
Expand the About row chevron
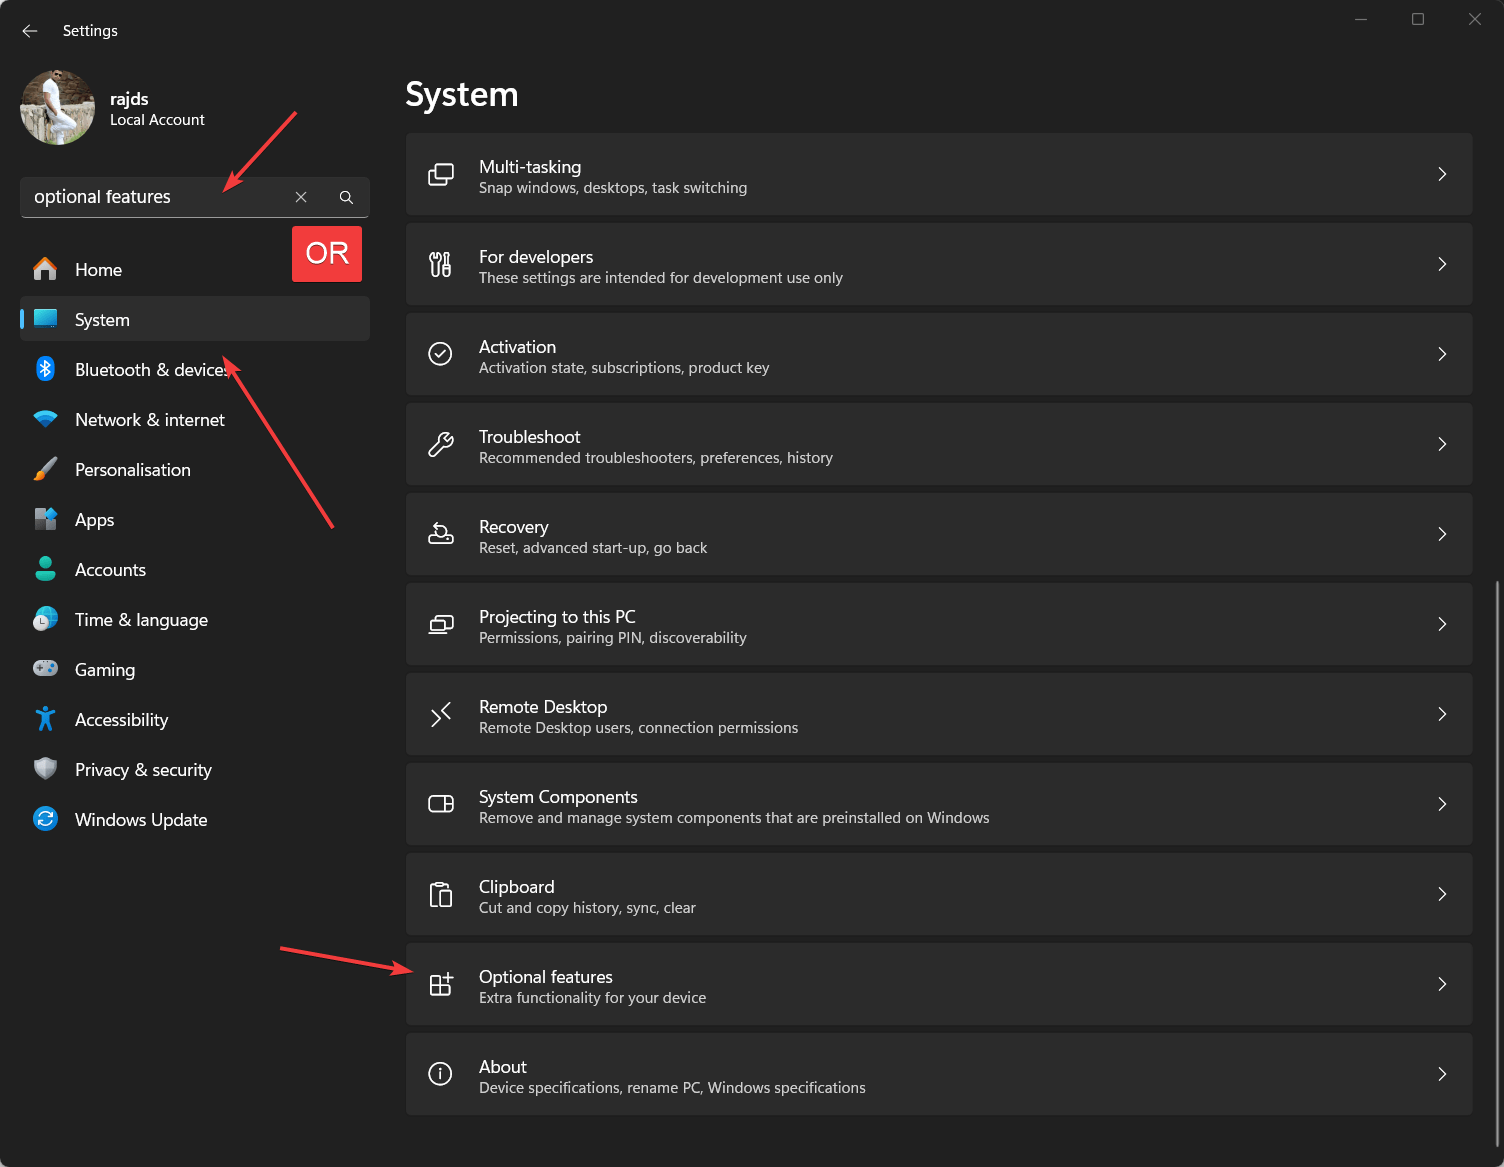[x=1442, y=1074]
